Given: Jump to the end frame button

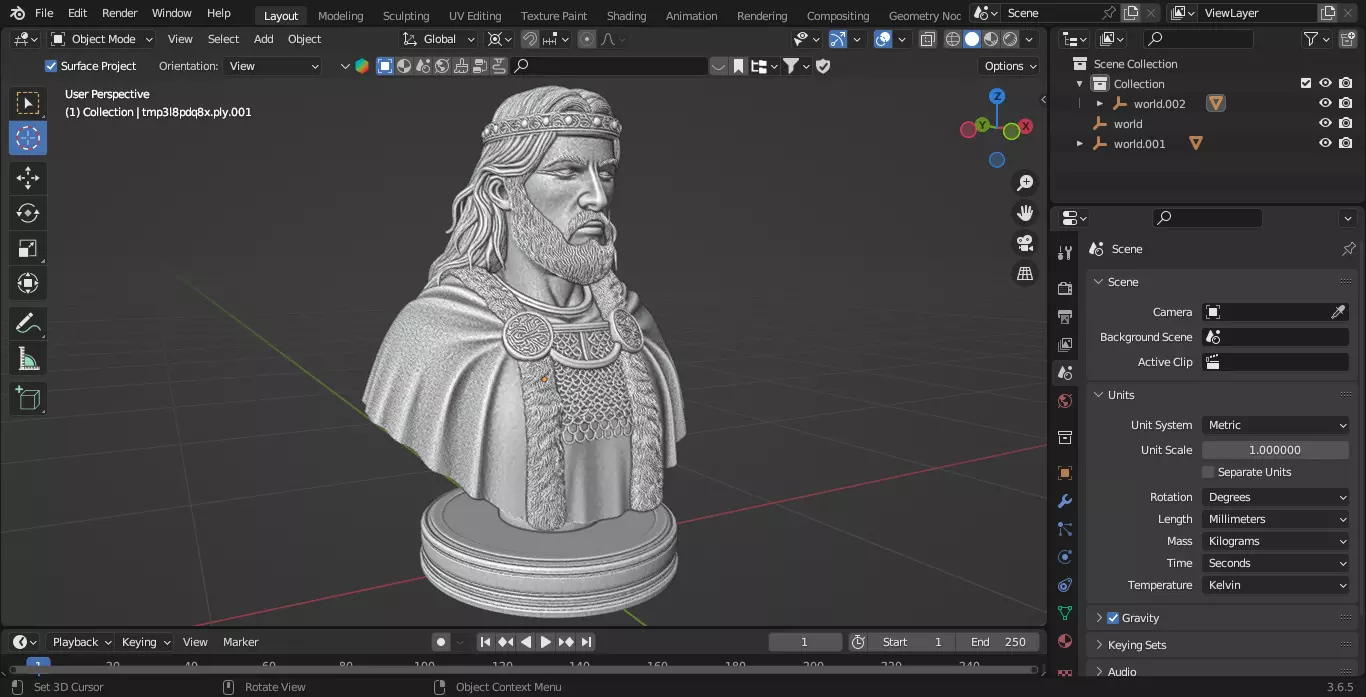Looking at the screenshot, I should click(x=587, y=642).
